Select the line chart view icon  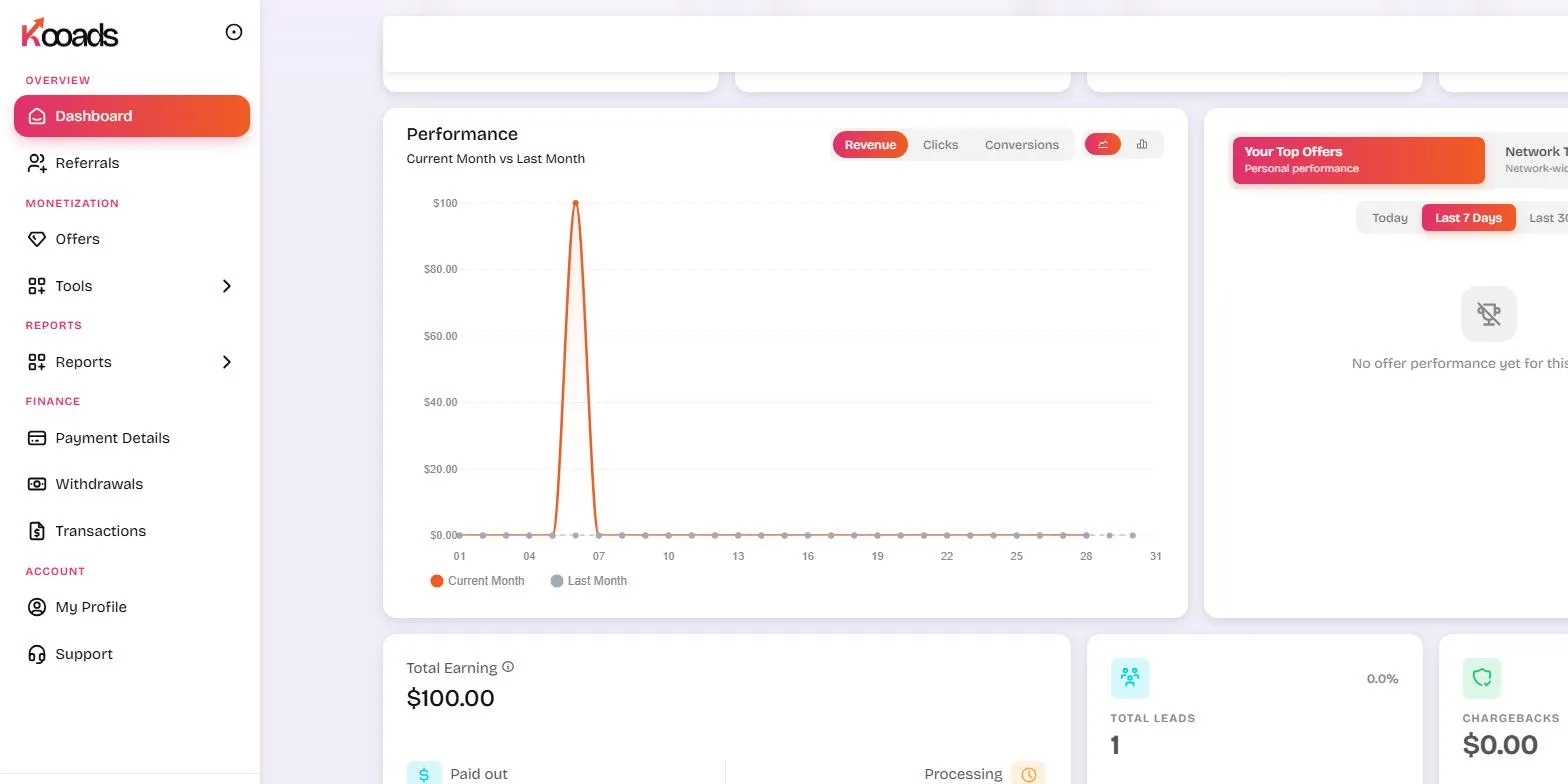pyautogui.click(x=1103, y=145)
